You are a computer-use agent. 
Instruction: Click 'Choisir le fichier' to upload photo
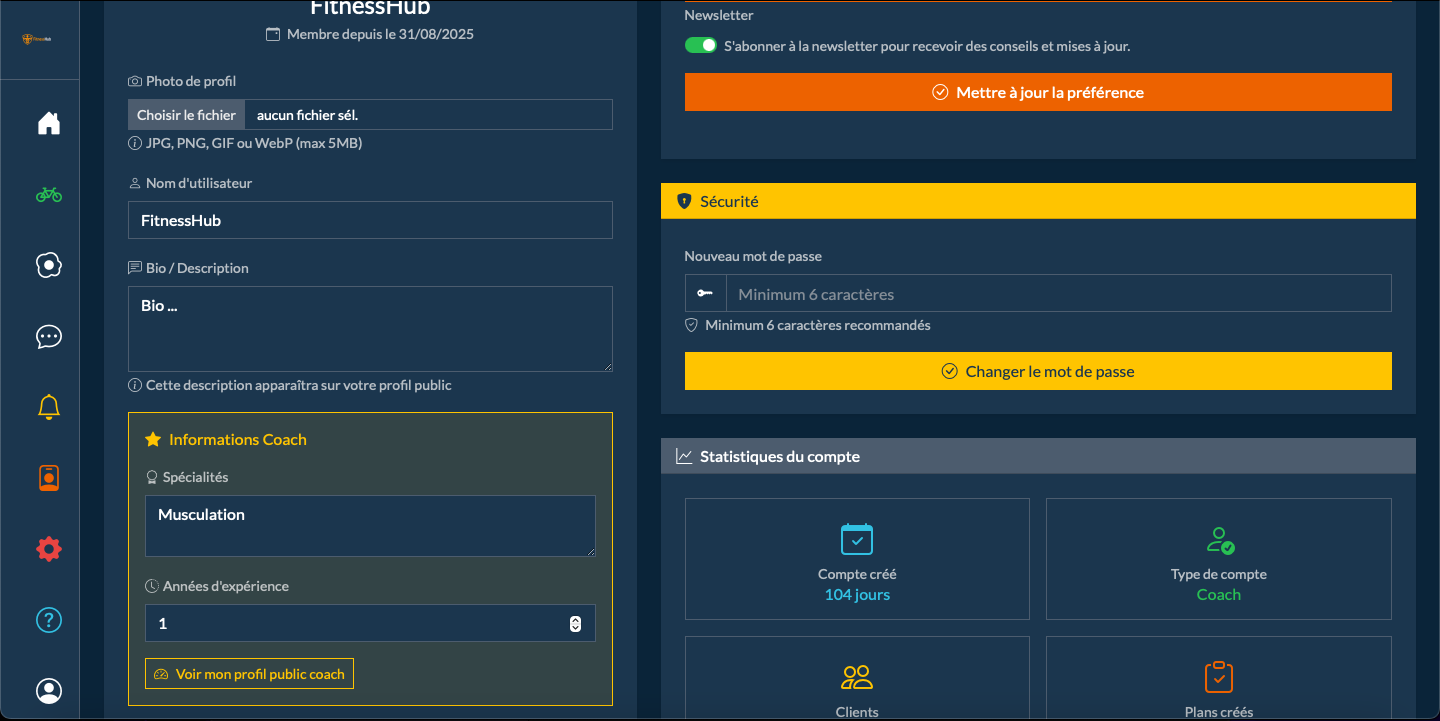coord(187,115)
